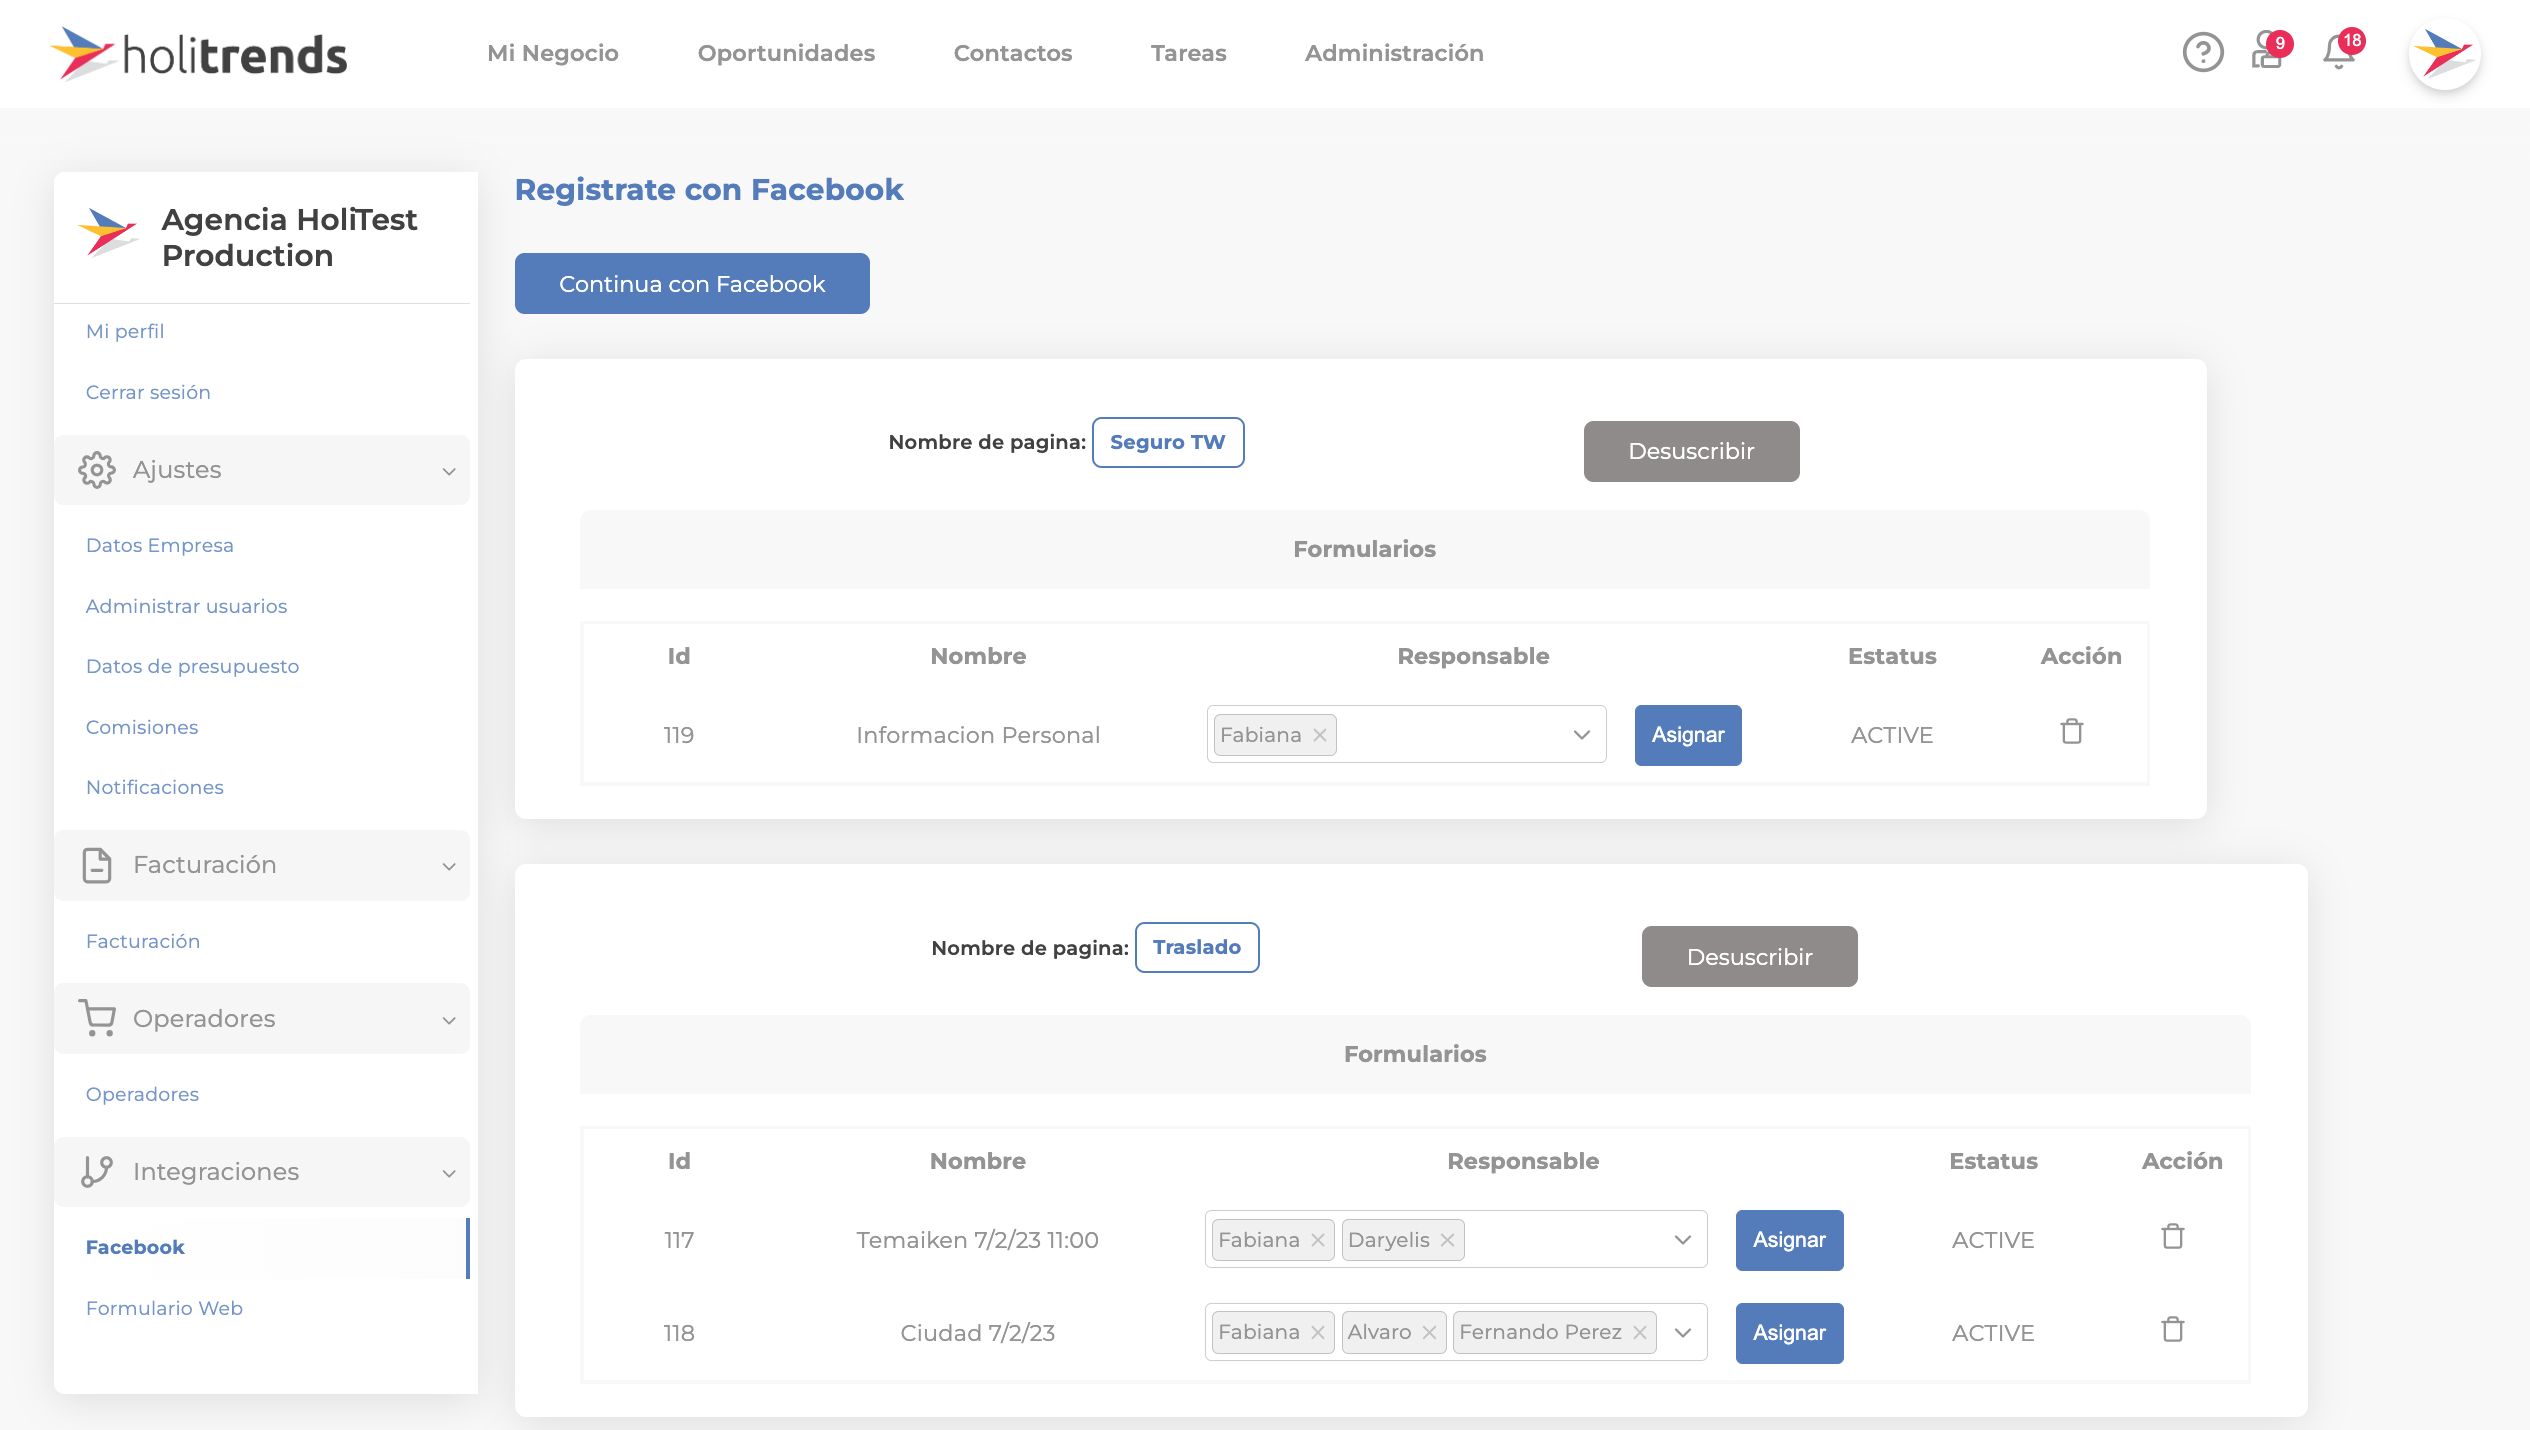Remove Daryelis tag from form 117
The height and width of the screenshot is (1430, 2530).
[1447, 1240]
